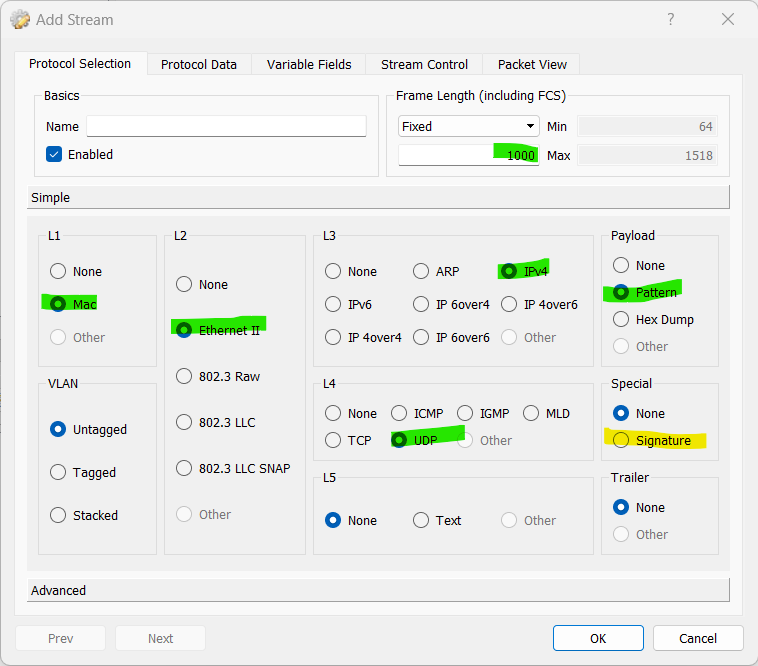Open the Fixed frame length dropdown
The image size is (758, 666).
(x=468, y=126)
